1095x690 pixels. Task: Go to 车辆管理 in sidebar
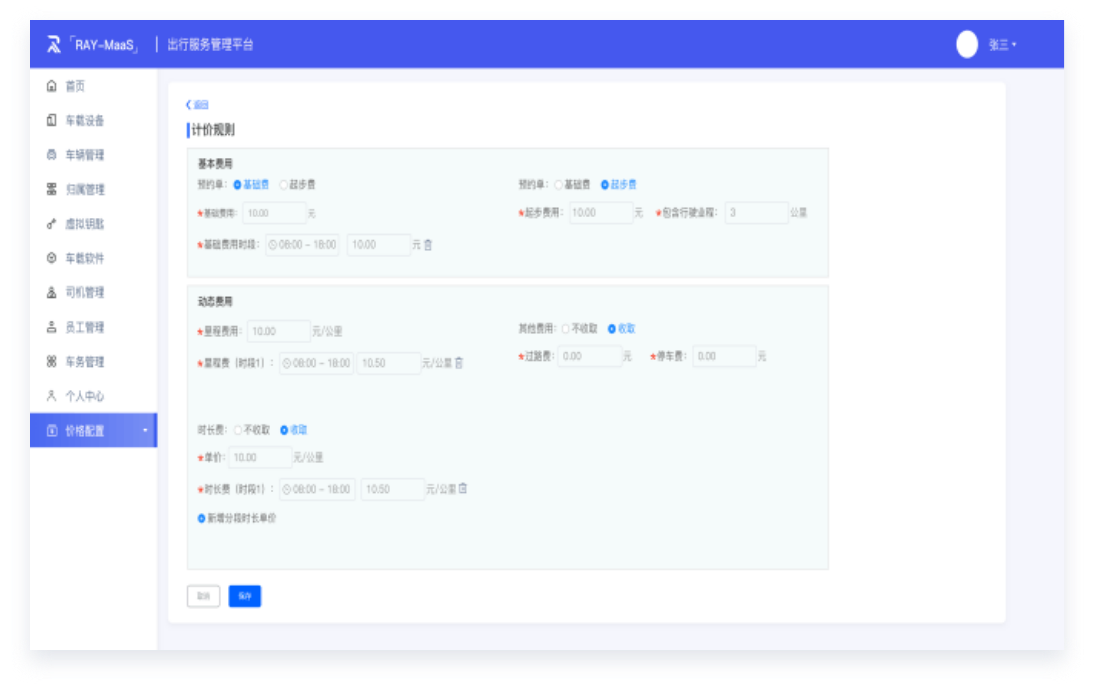pos(84,155)
